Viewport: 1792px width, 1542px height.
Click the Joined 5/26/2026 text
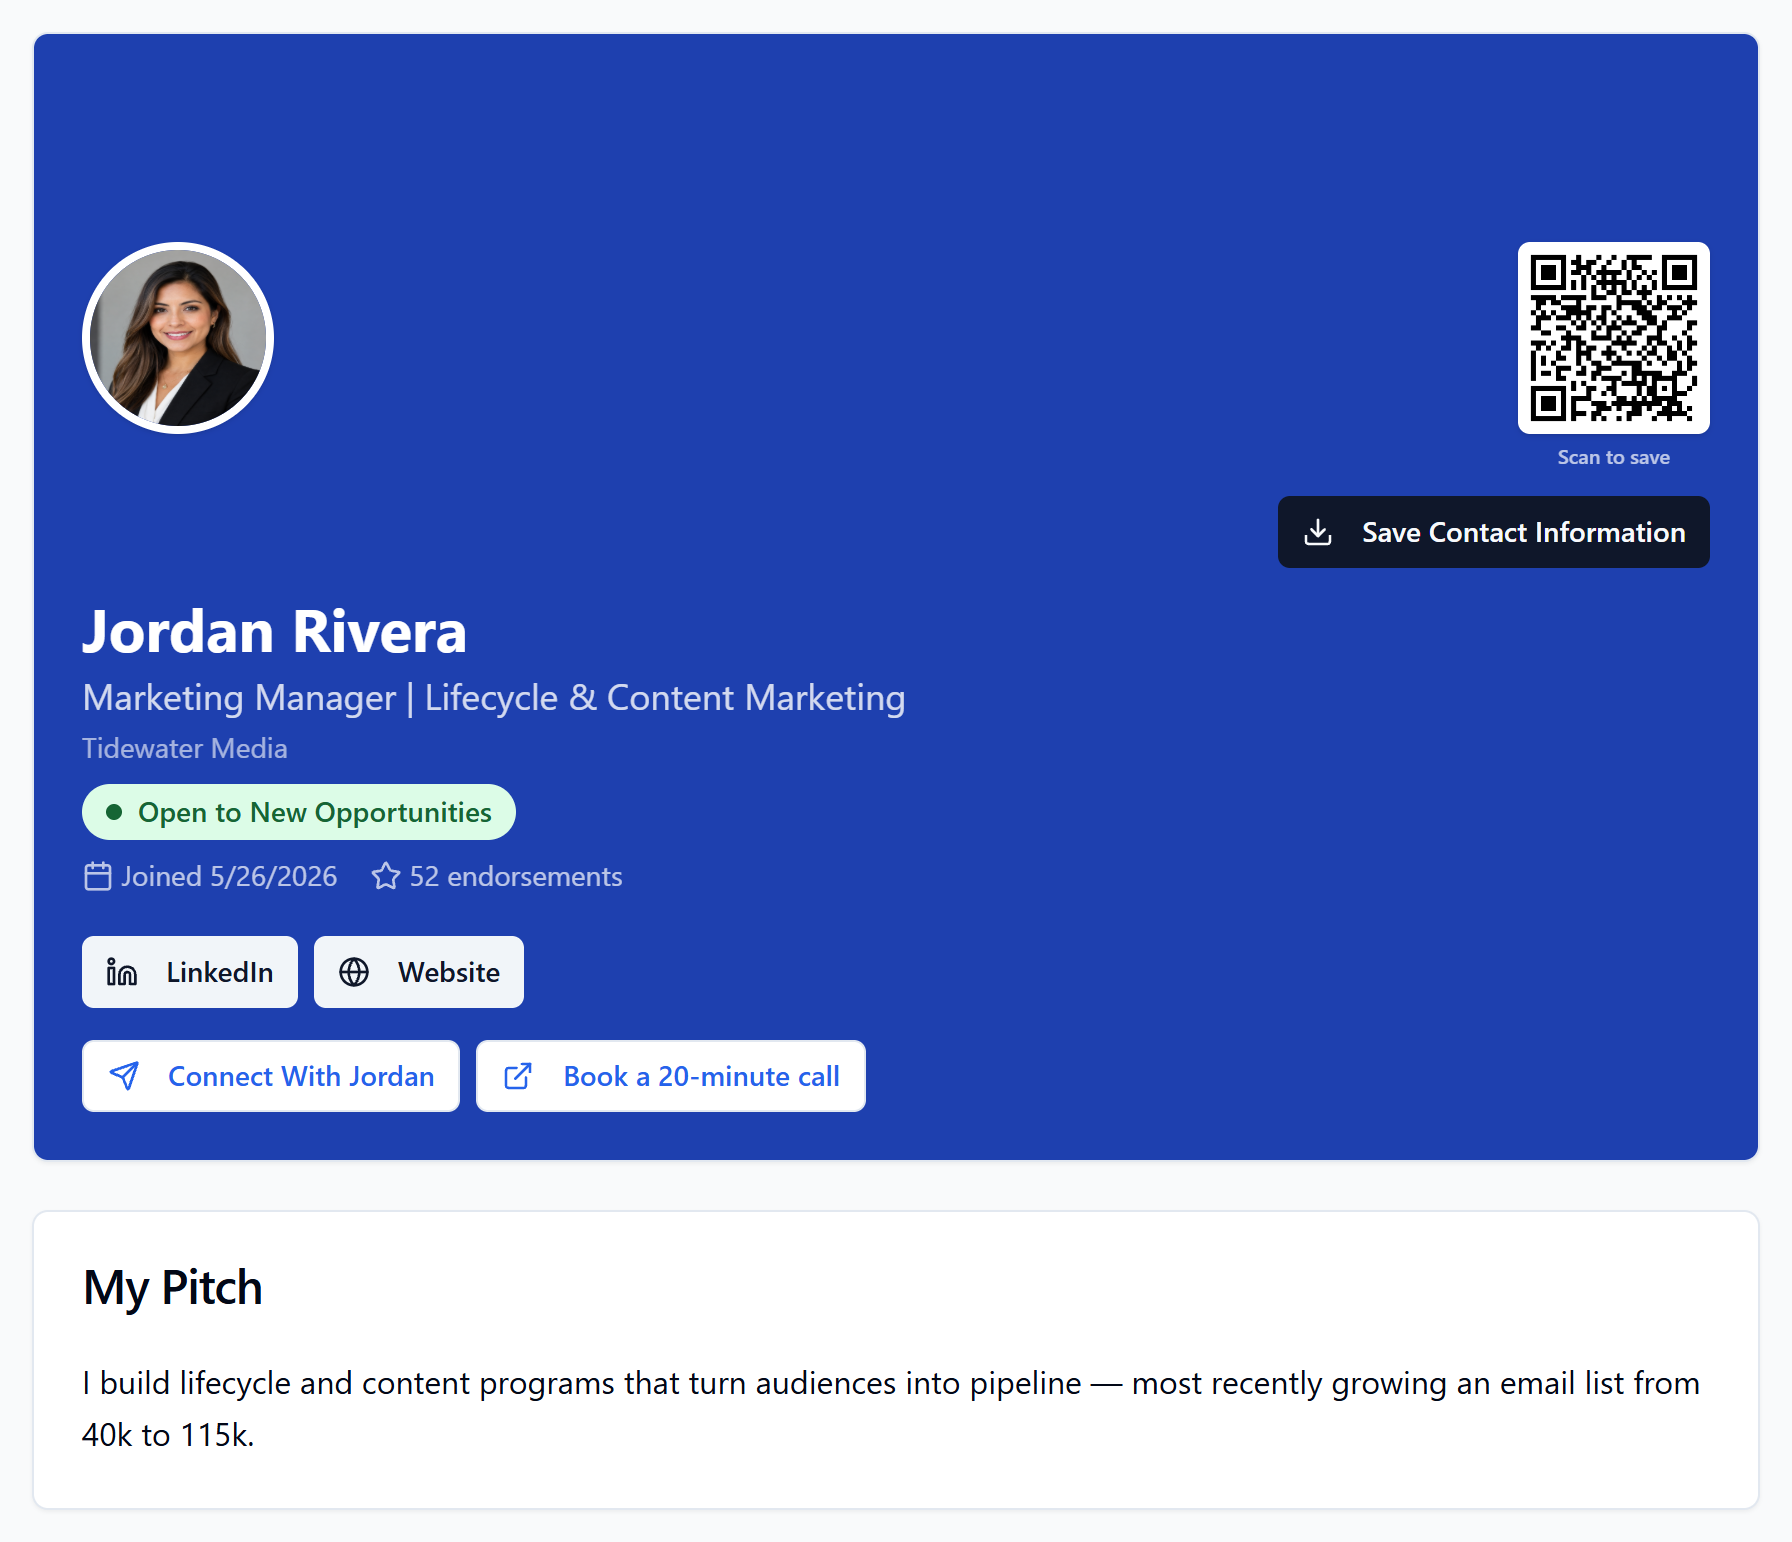click(229, 876)
